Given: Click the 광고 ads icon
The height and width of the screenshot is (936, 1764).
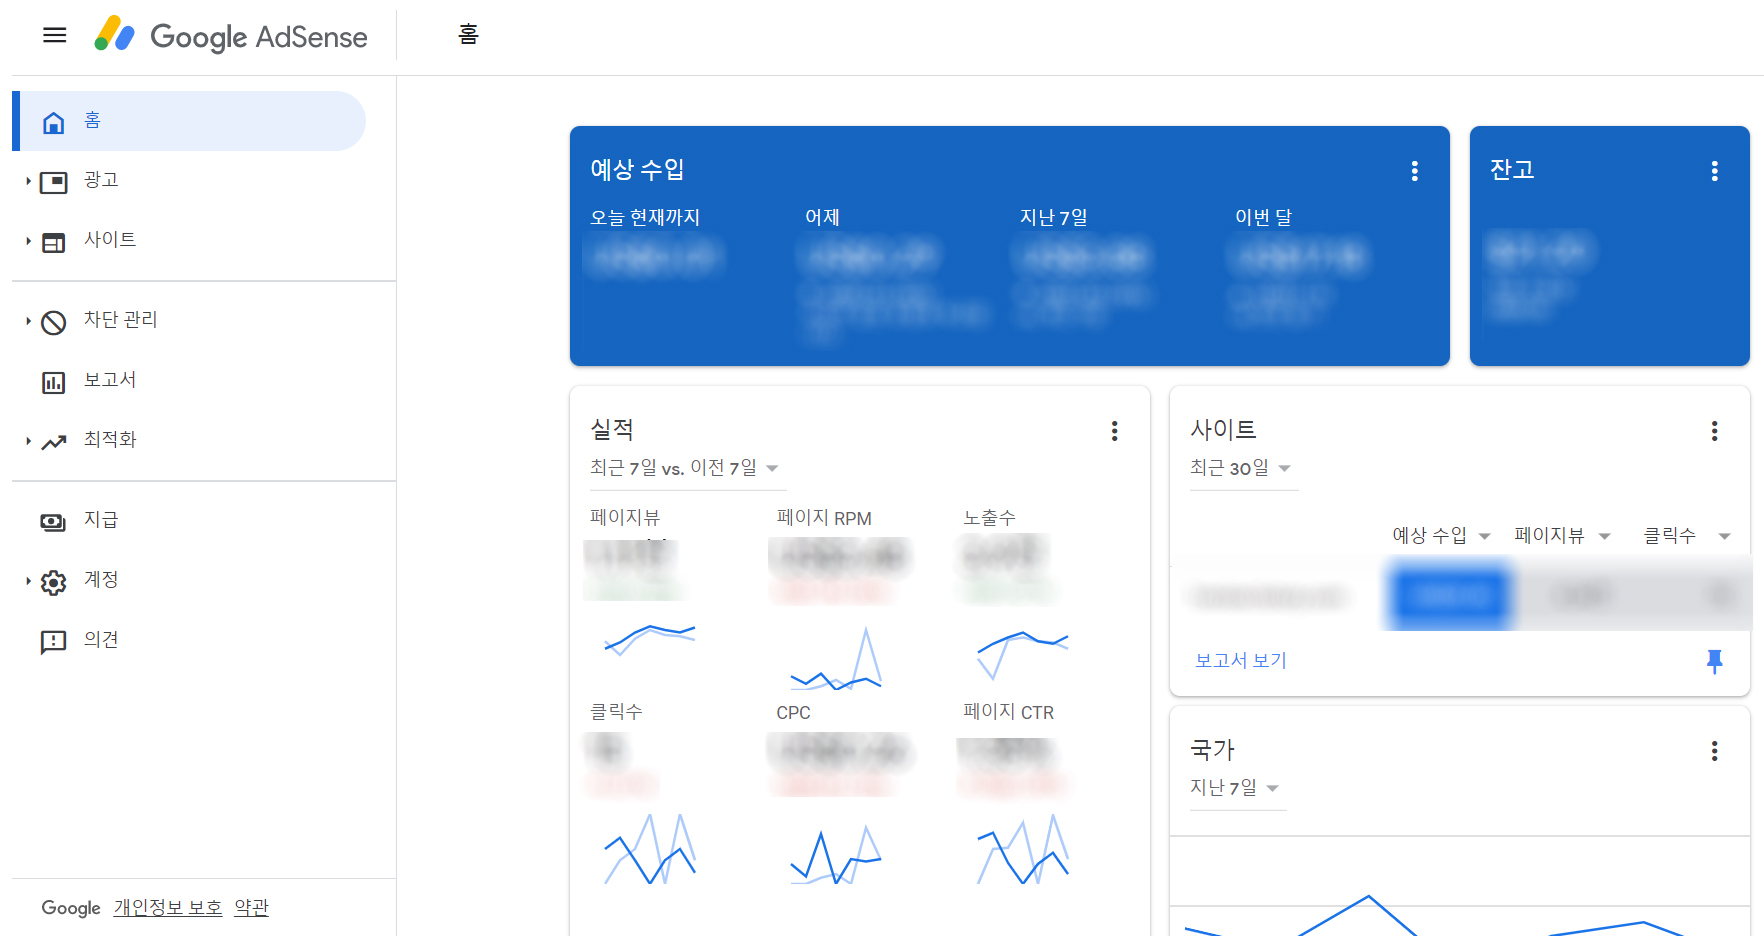Looking at the screenshot, I should point(54,182).
